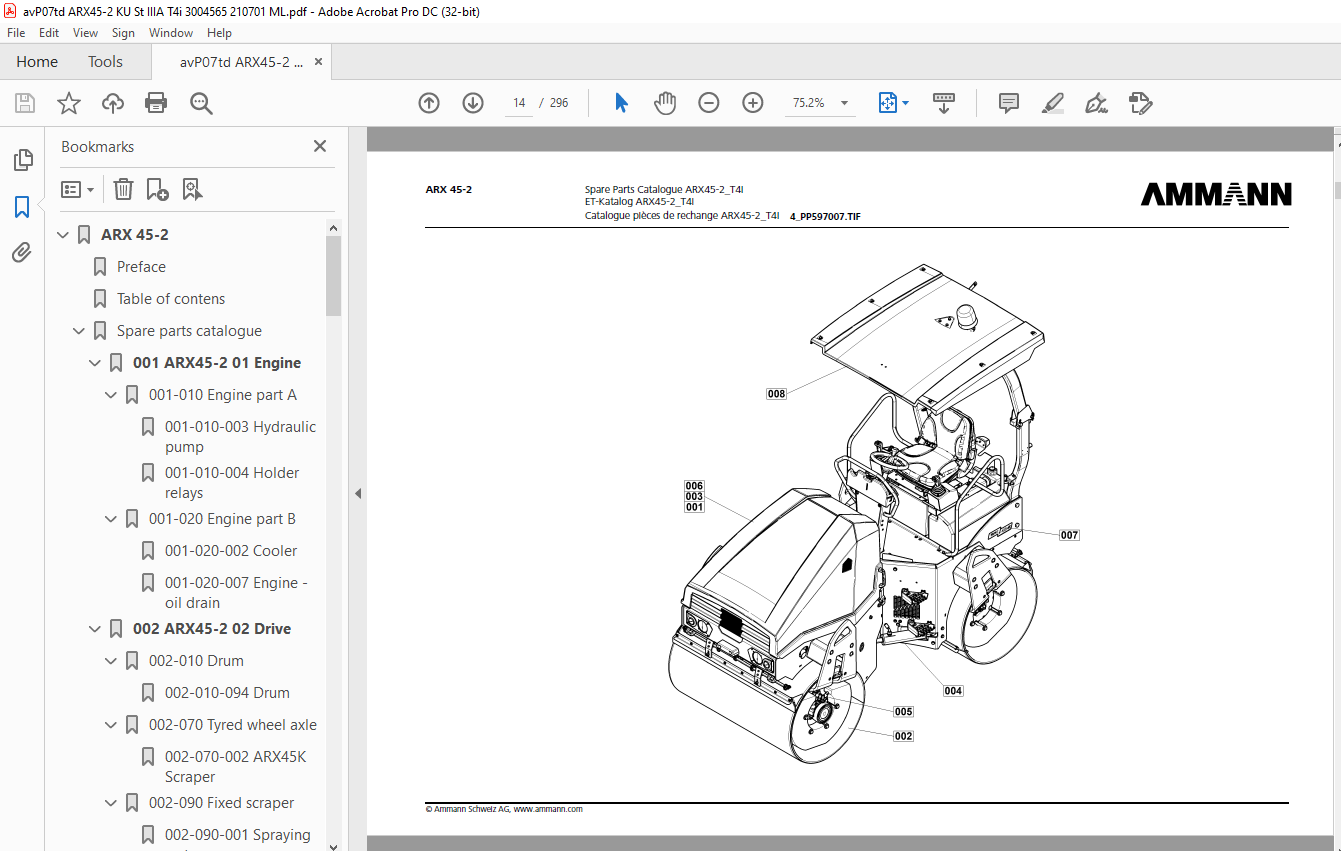Zoom in with the plus icon
The image size is (1341, 851).
pyautogui.click(x=753, y=103)
